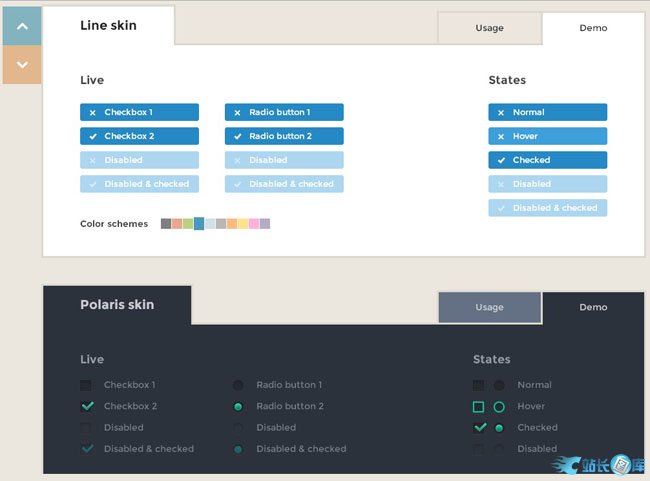
Task: Click the down chevron navigation arrow
Action: (22, 65)
